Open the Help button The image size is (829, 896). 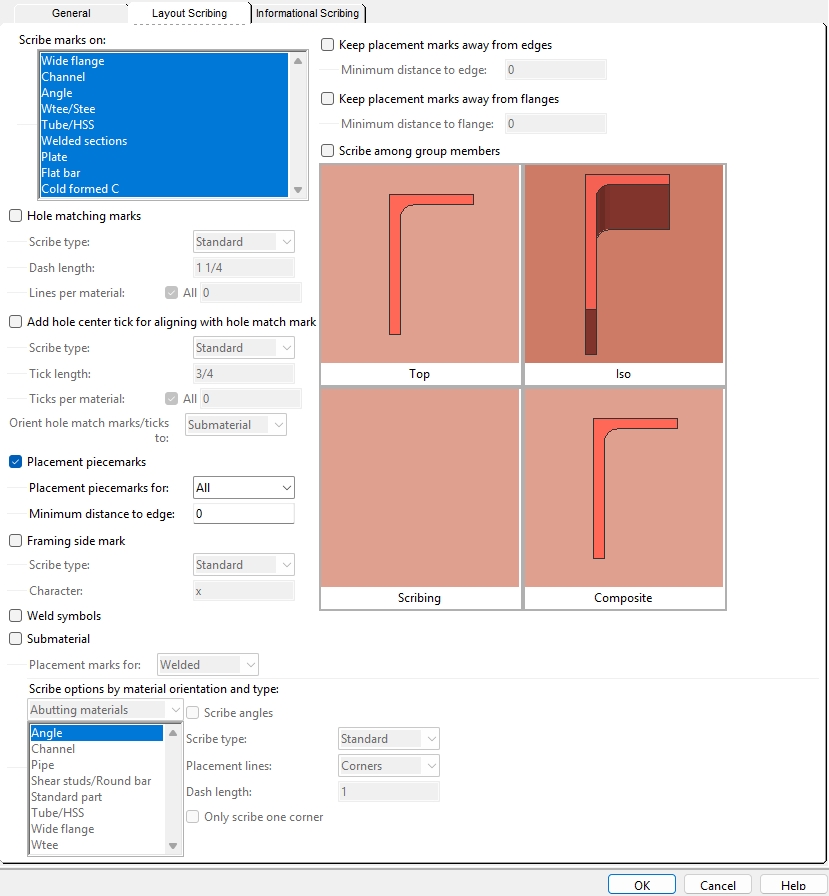pyautogui.click(x=793, y=885)
